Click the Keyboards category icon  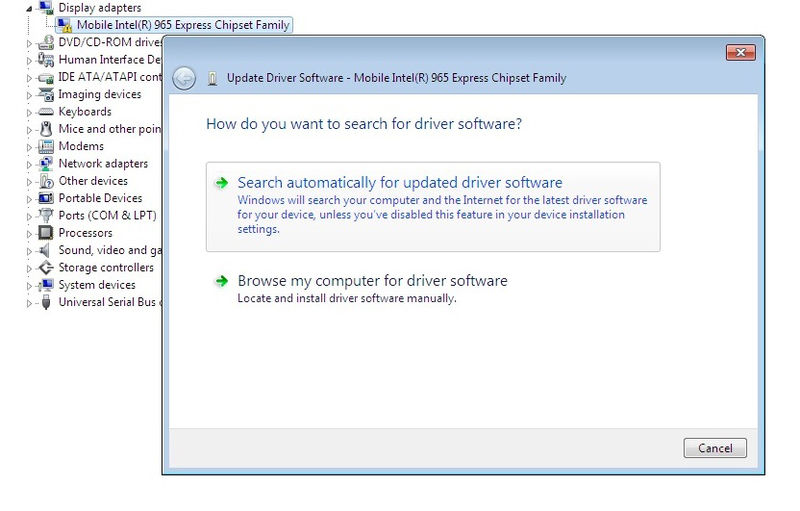(x=45, y=112)
